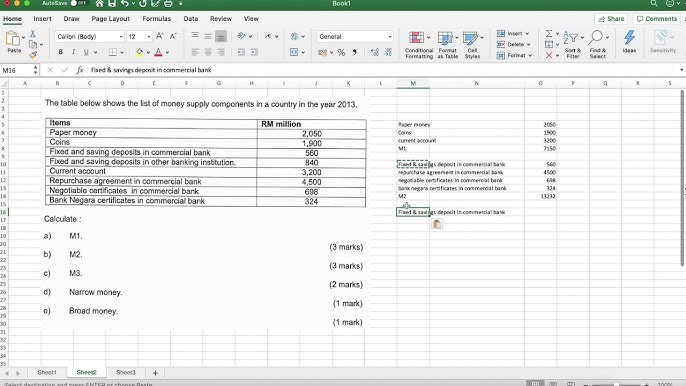Align text left
This screenshot has width=686, height=386.
(x=195, y=52)
